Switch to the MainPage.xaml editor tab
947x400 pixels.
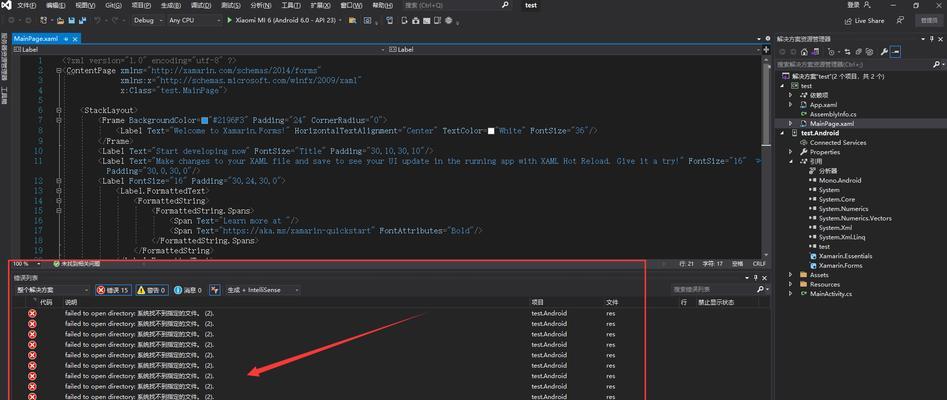pyautogui.click(x=37, y=39)
